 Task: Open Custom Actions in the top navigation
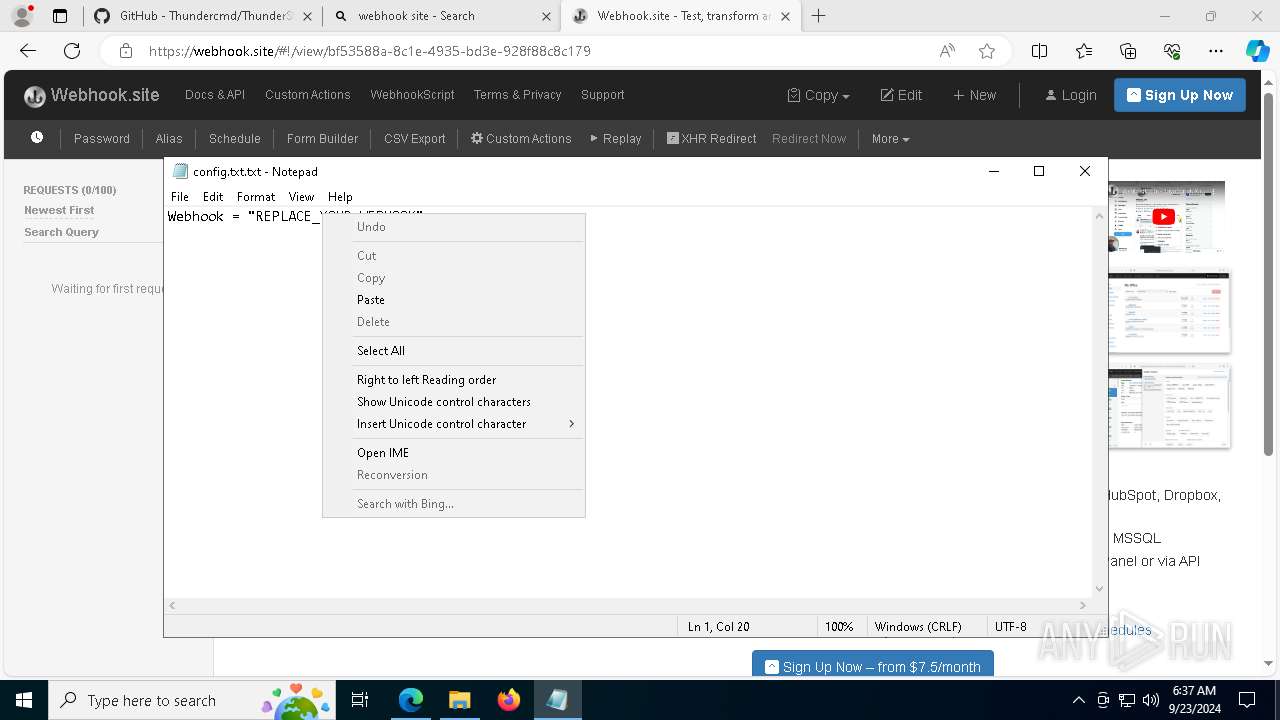pyautogui.click(x=307, y=95)
